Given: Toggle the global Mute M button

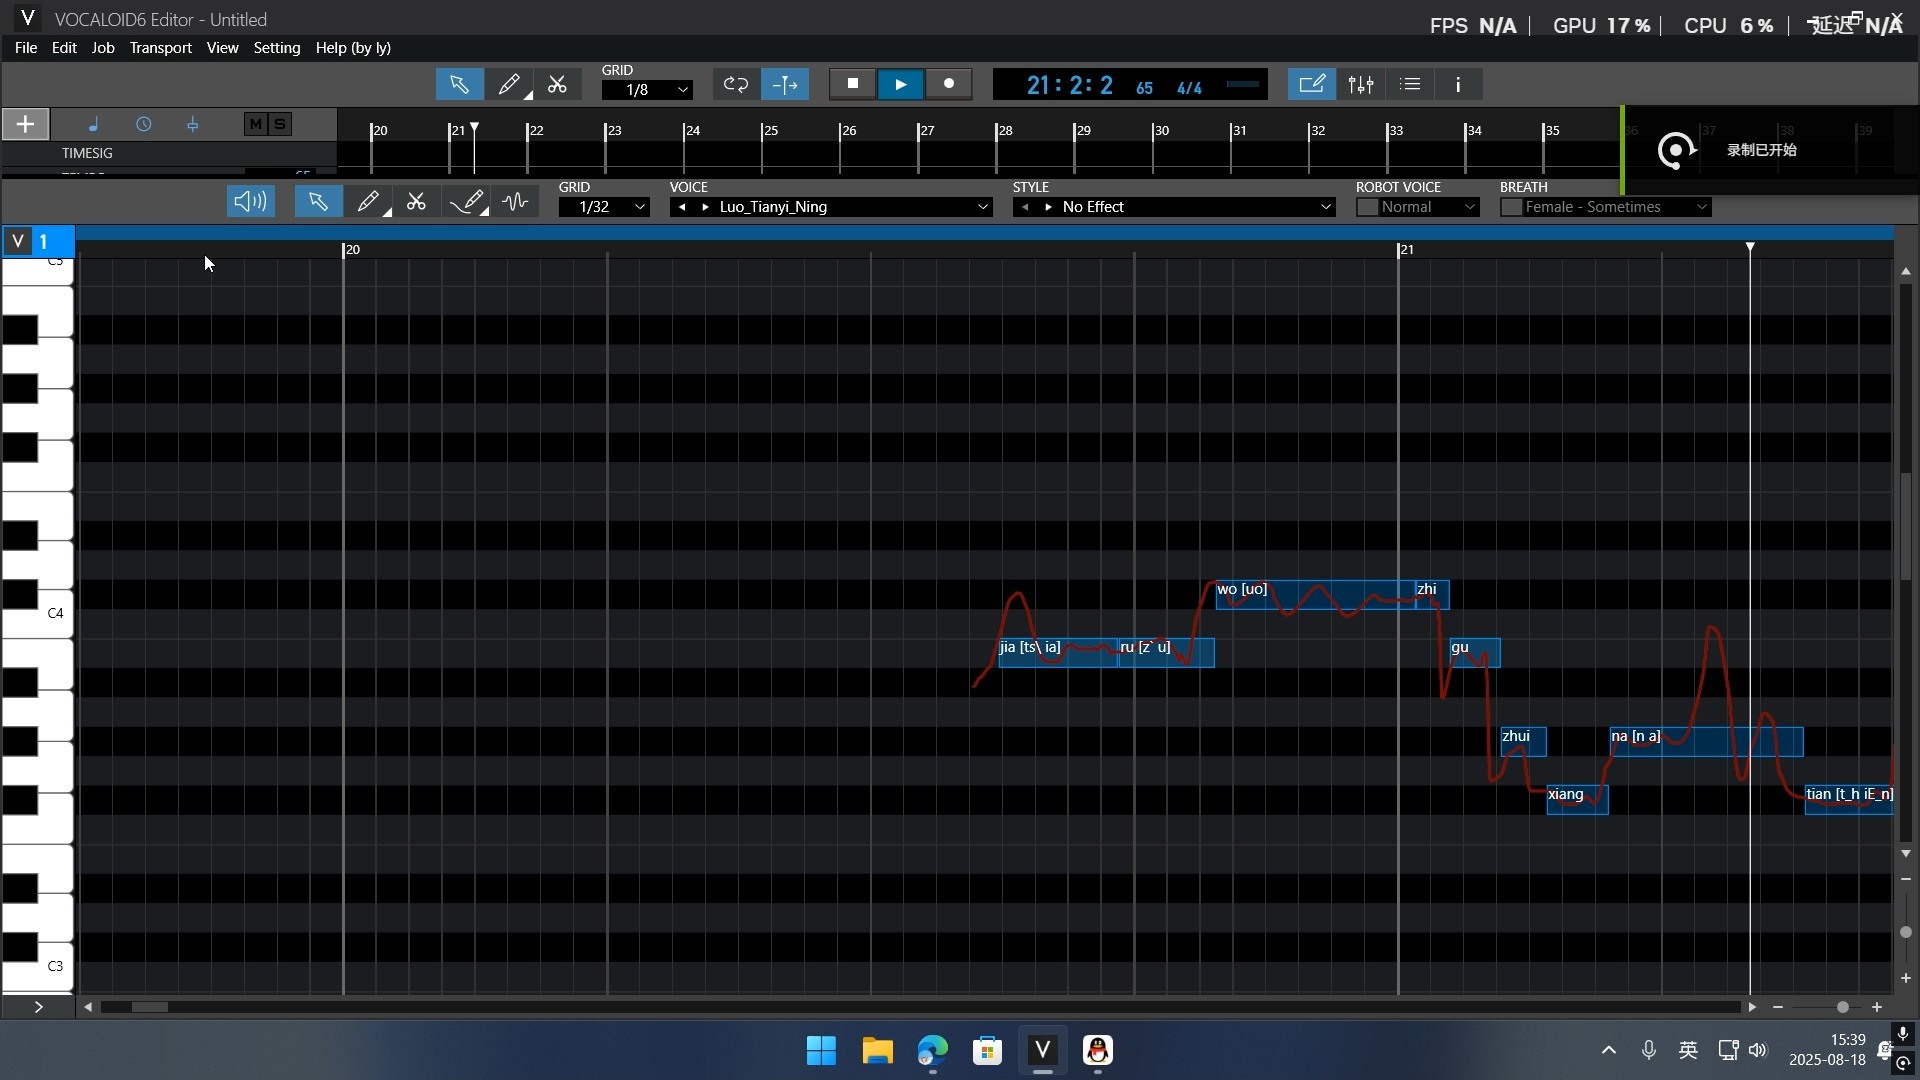Looking at the screenshot, I should (255, 124).
